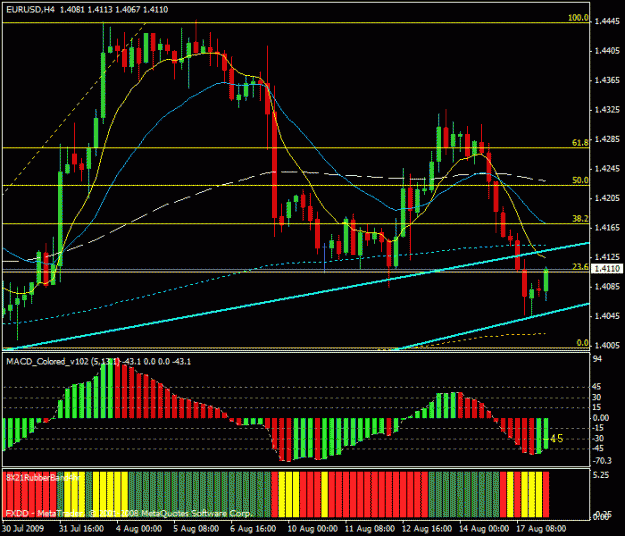Click the 5.25 value on RubberBand scale

pos(601,475)
